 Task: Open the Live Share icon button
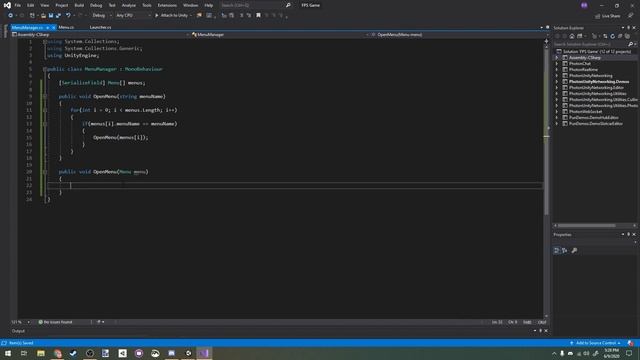point(607,16)
